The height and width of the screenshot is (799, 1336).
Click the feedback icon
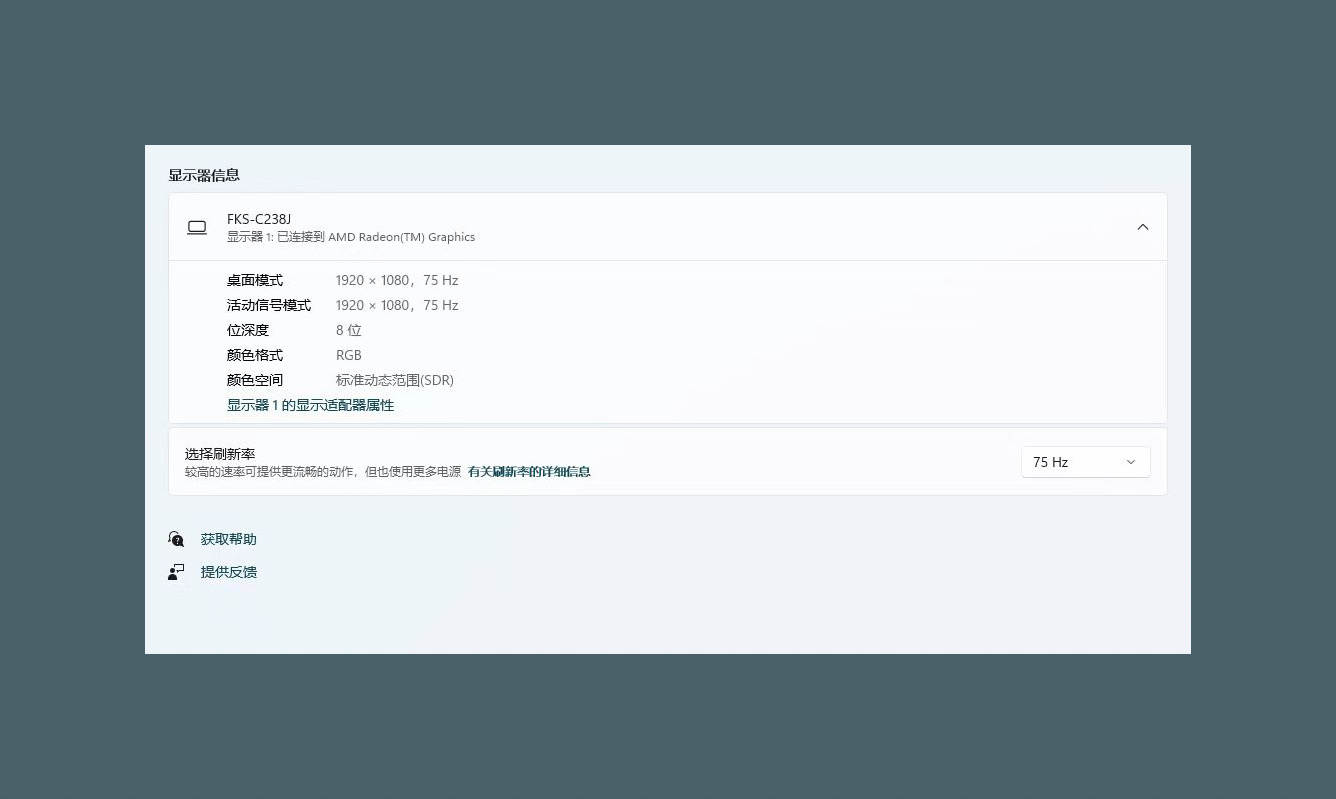tap(176, 572)
